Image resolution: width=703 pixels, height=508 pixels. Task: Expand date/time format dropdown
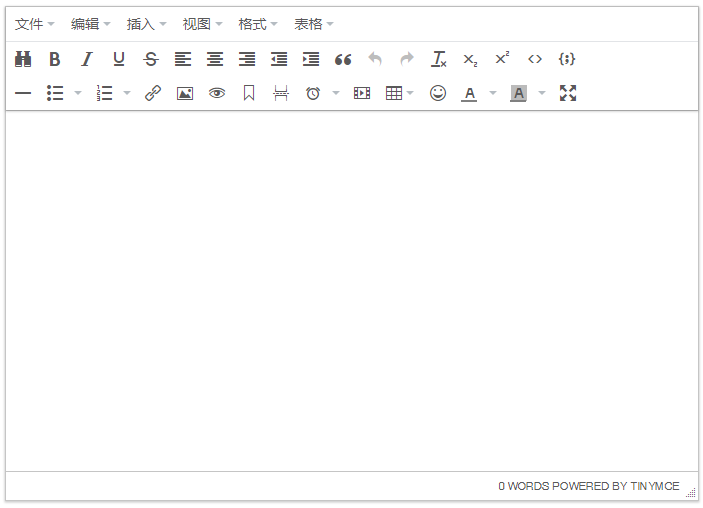tap(336, 93)
